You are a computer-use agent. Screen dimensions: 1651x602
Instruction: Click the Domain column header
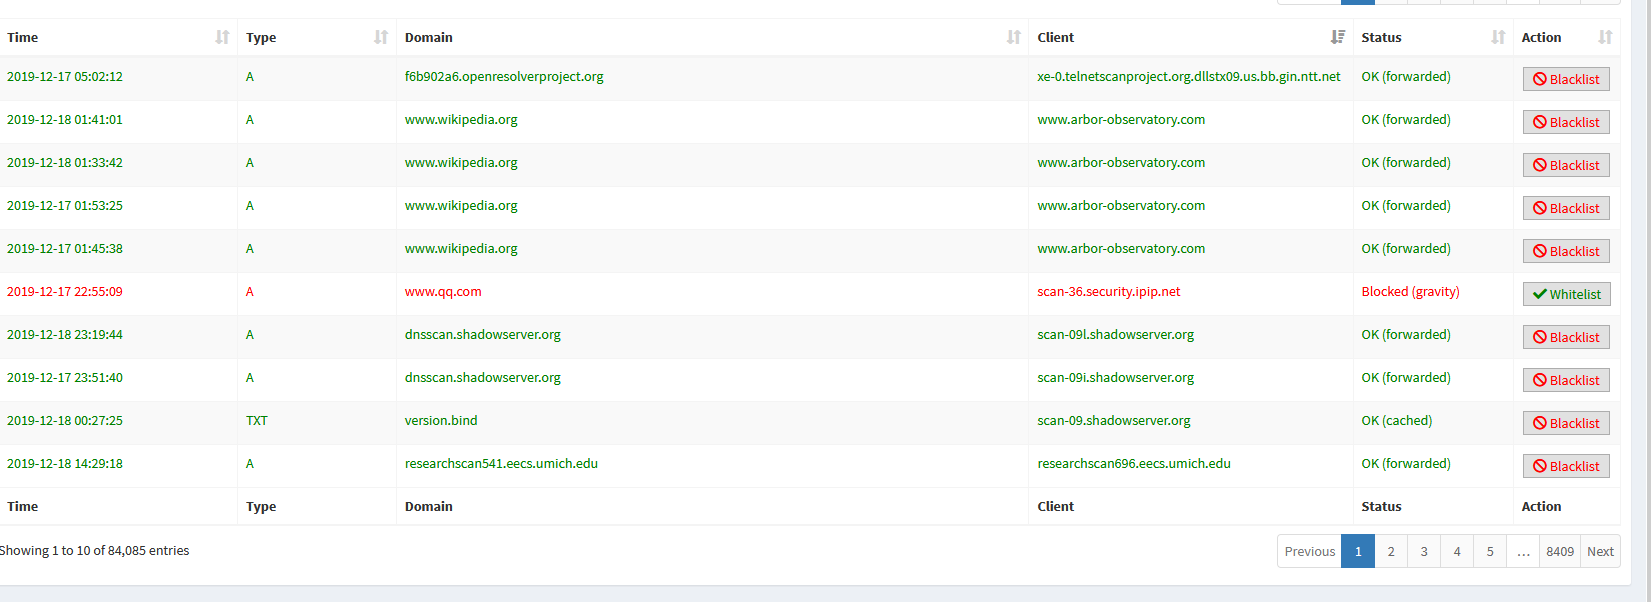coord(712,37)
